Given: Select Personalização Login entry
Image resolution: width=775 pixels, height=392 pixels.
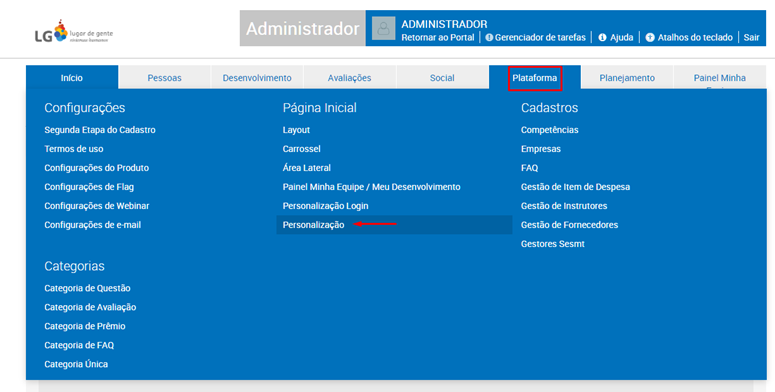Looking at the screenshot, I should click(325, 206).
